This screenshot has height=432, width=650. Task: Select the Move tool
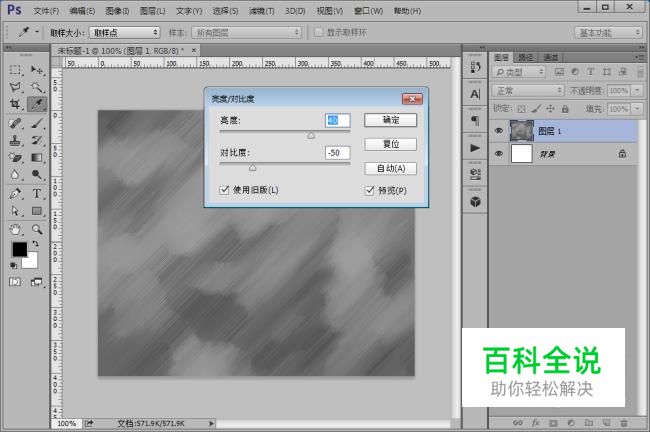coord(36,70)
